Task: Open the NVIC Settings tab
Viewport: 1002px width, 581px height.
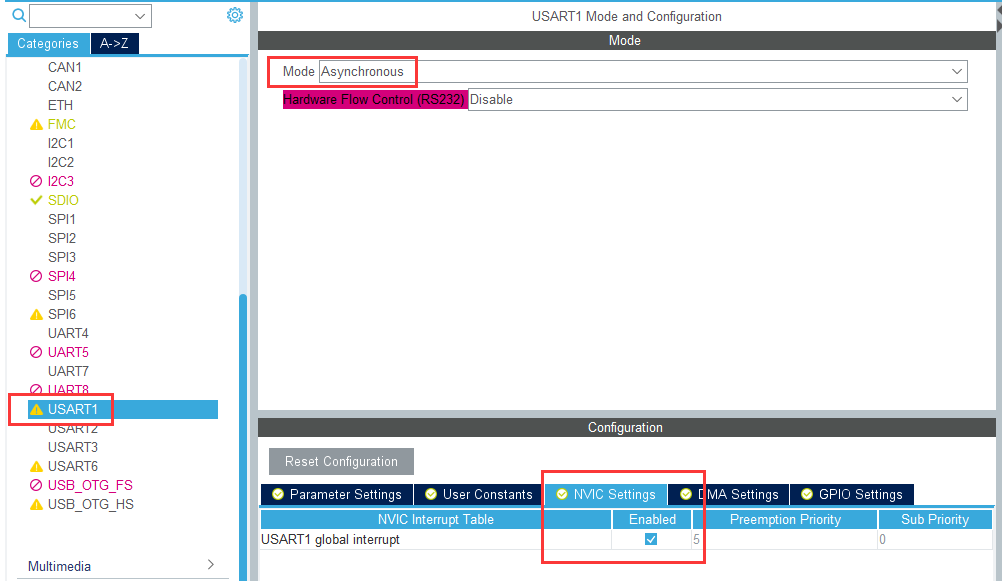Action: tap(606, 494)
